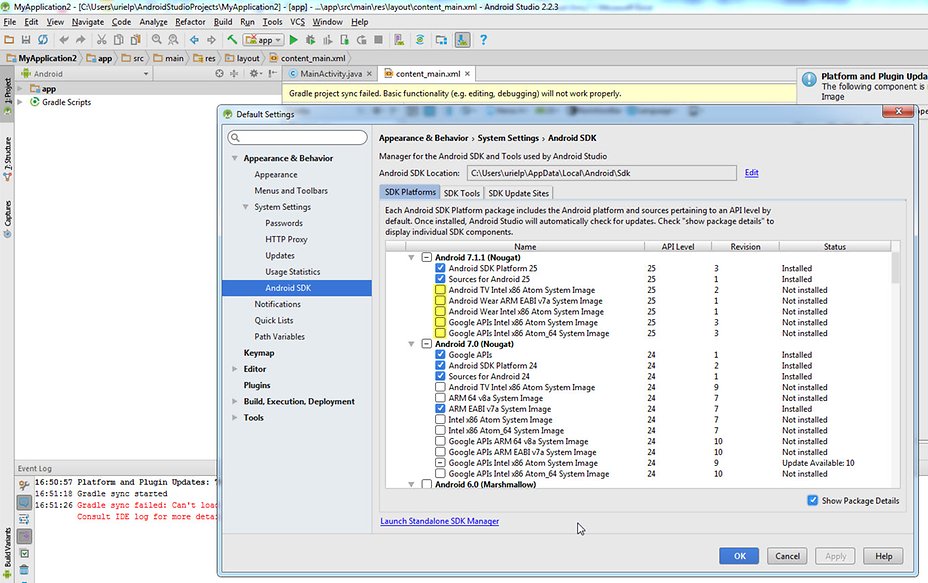Expand the Tools settings section
The image size is (928, 583).
point(235,417)
